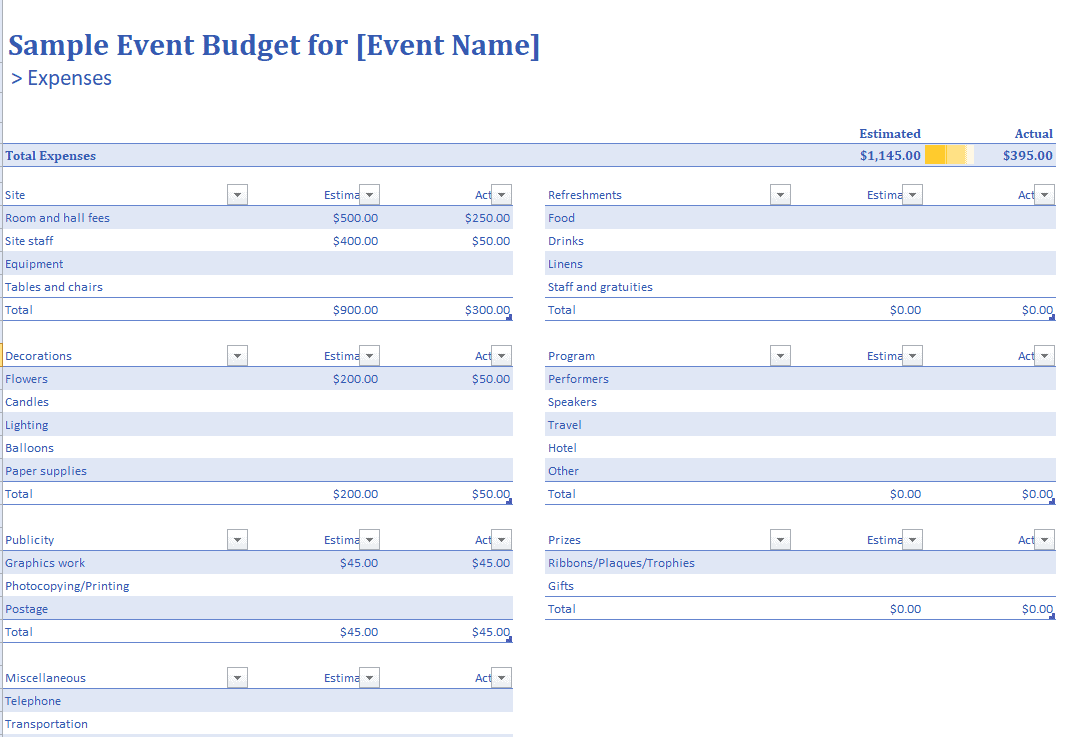Open the Decorations column filter dropdown
Screen dimensions: 1075x737
click(237, 356)
